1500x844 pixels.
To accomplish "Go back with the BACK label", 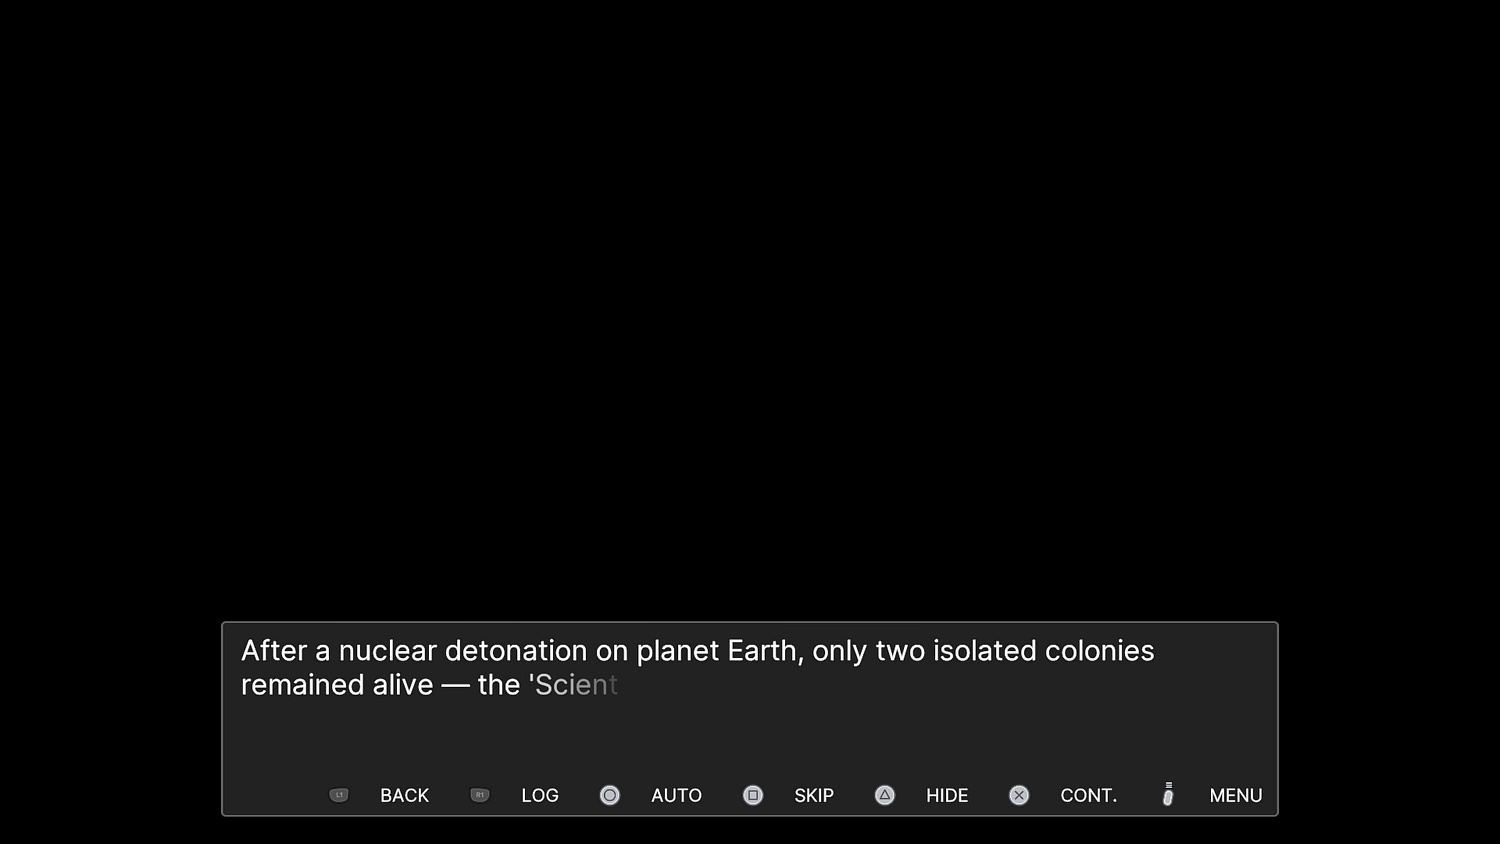I will coord(404,796).
